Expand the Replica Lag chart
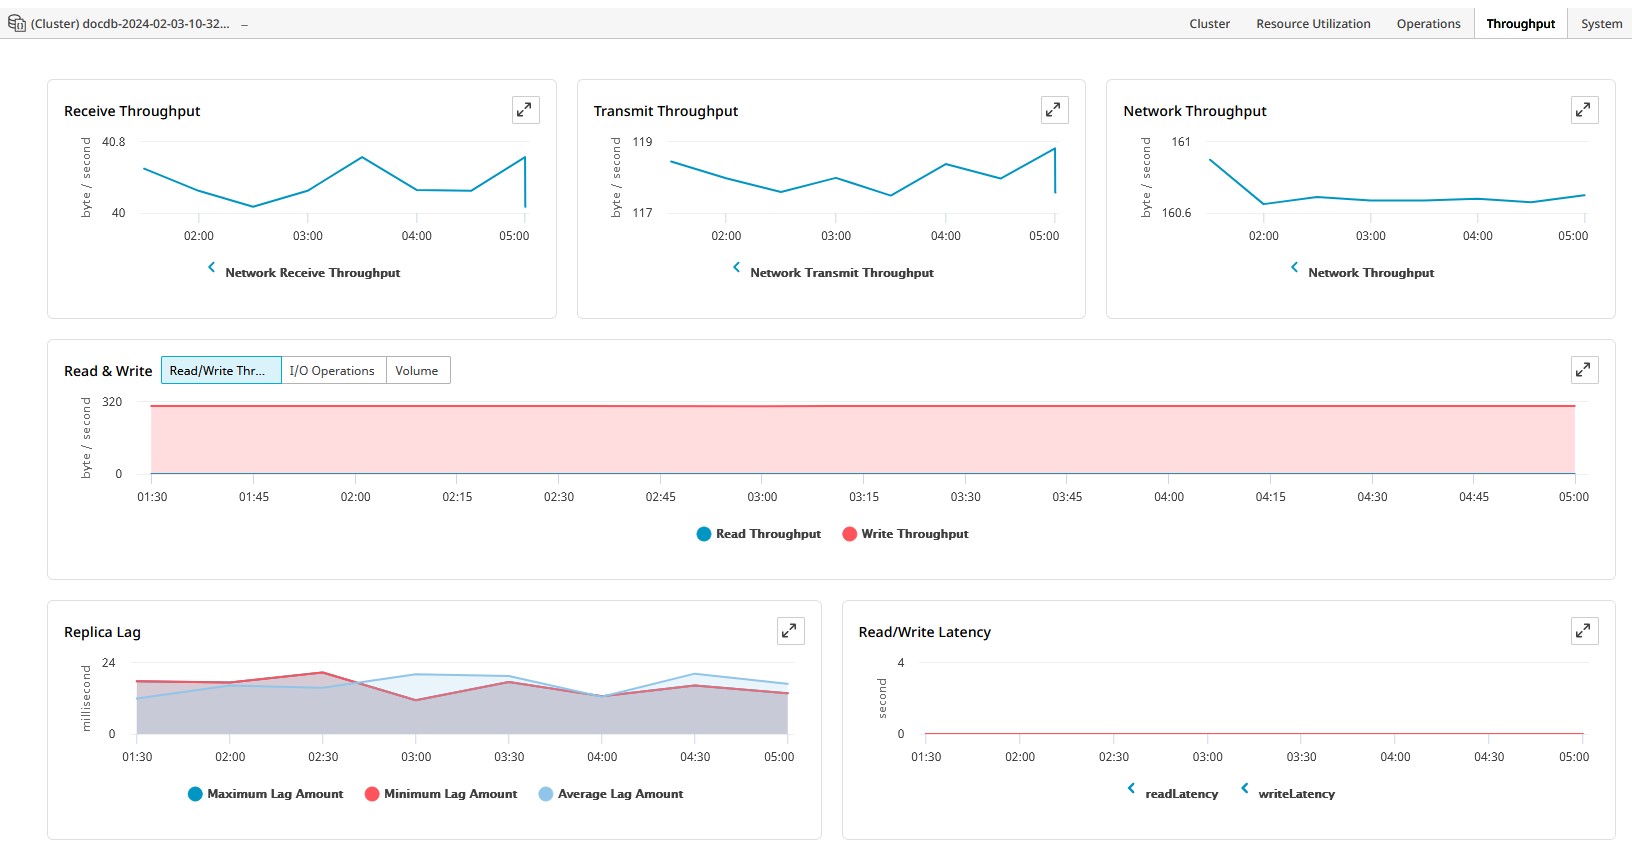 click(x=790, y=631)
